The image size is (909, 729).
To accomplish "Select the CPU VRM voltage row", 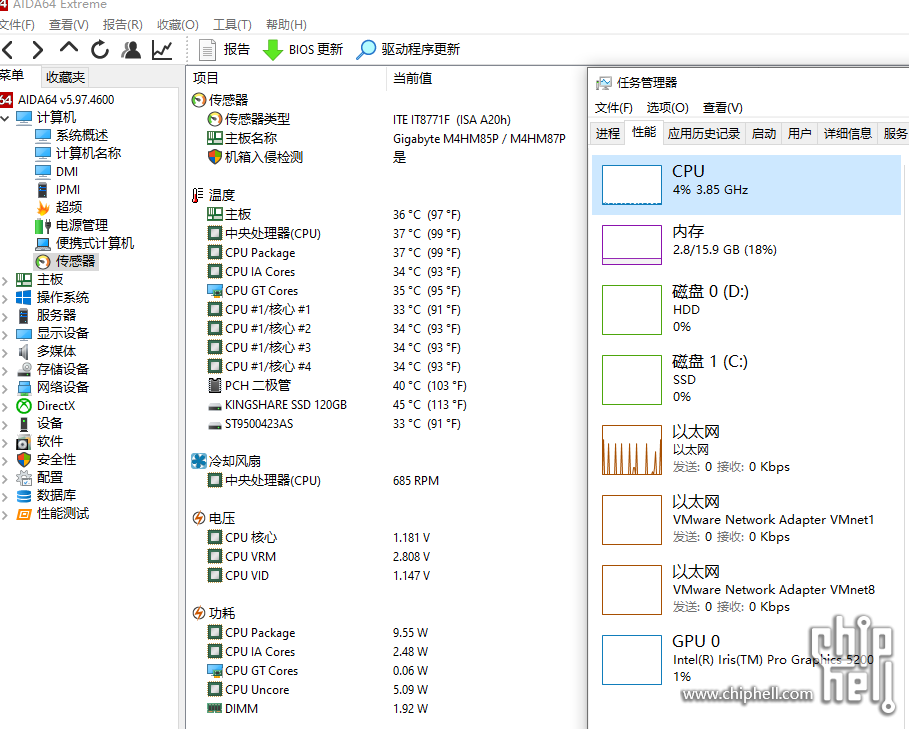I will point(387,556).
